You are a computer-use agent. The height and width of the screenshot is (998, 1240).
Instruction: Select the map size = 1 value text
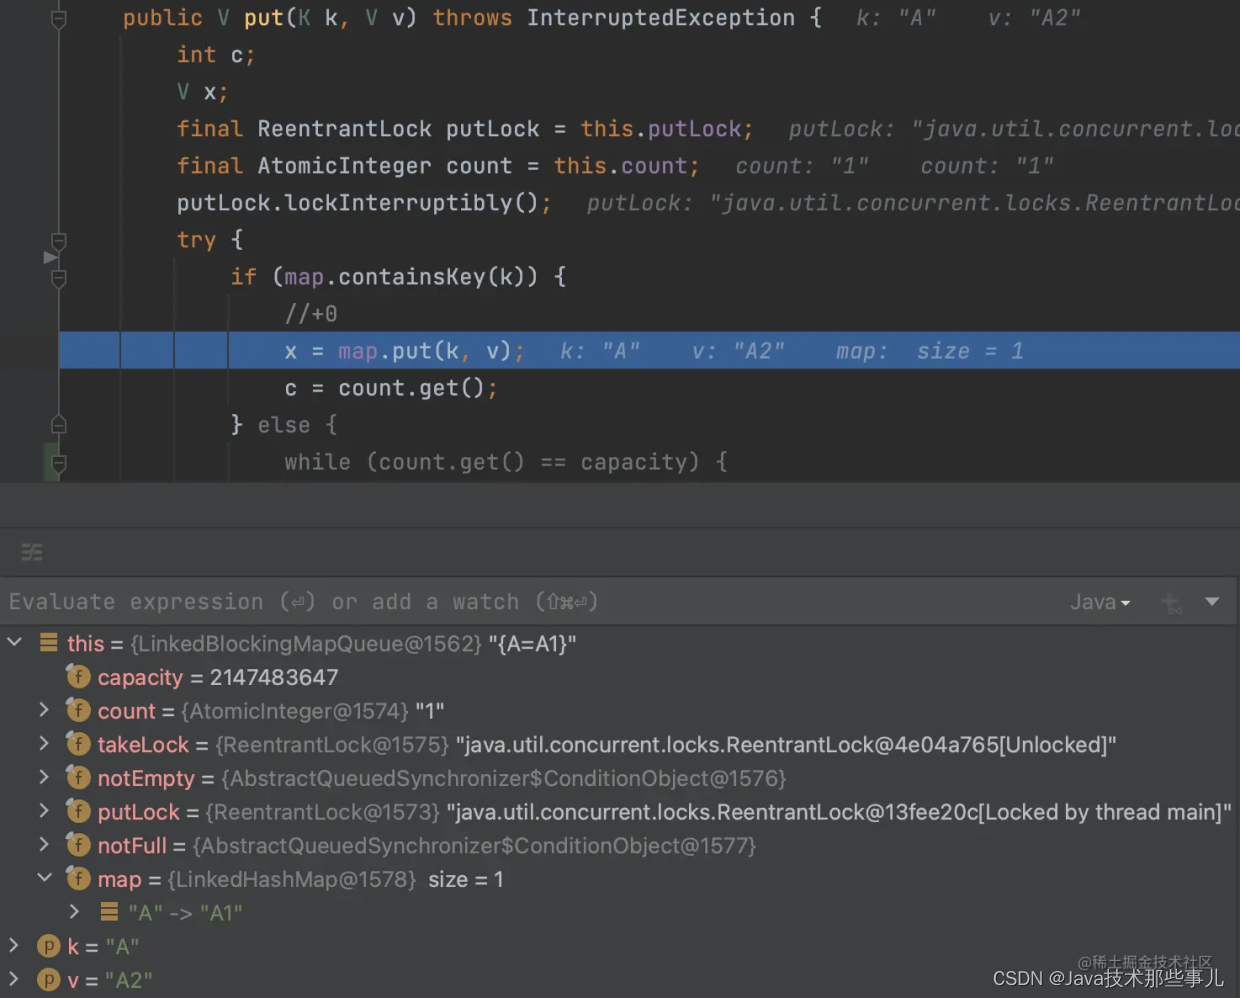(x=466, y=879)
